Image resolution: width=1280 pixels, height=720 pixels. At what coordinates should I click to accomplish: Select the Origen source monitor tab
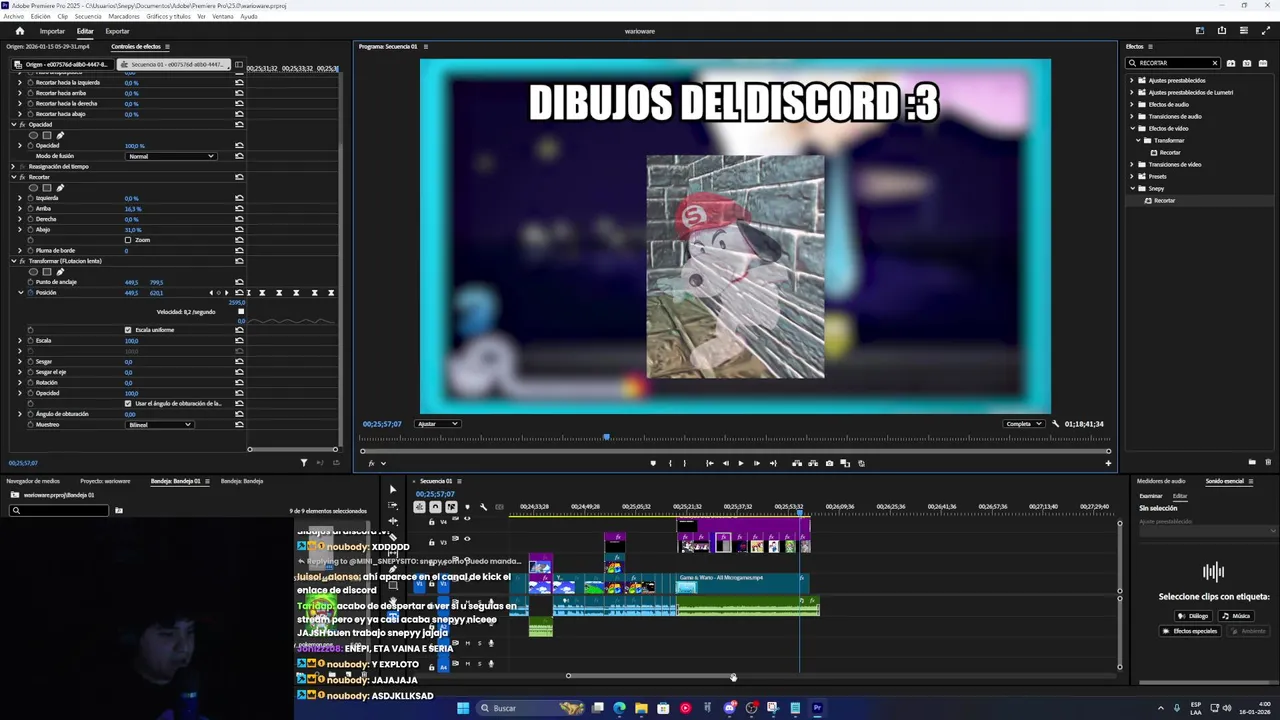coord(47,46)
